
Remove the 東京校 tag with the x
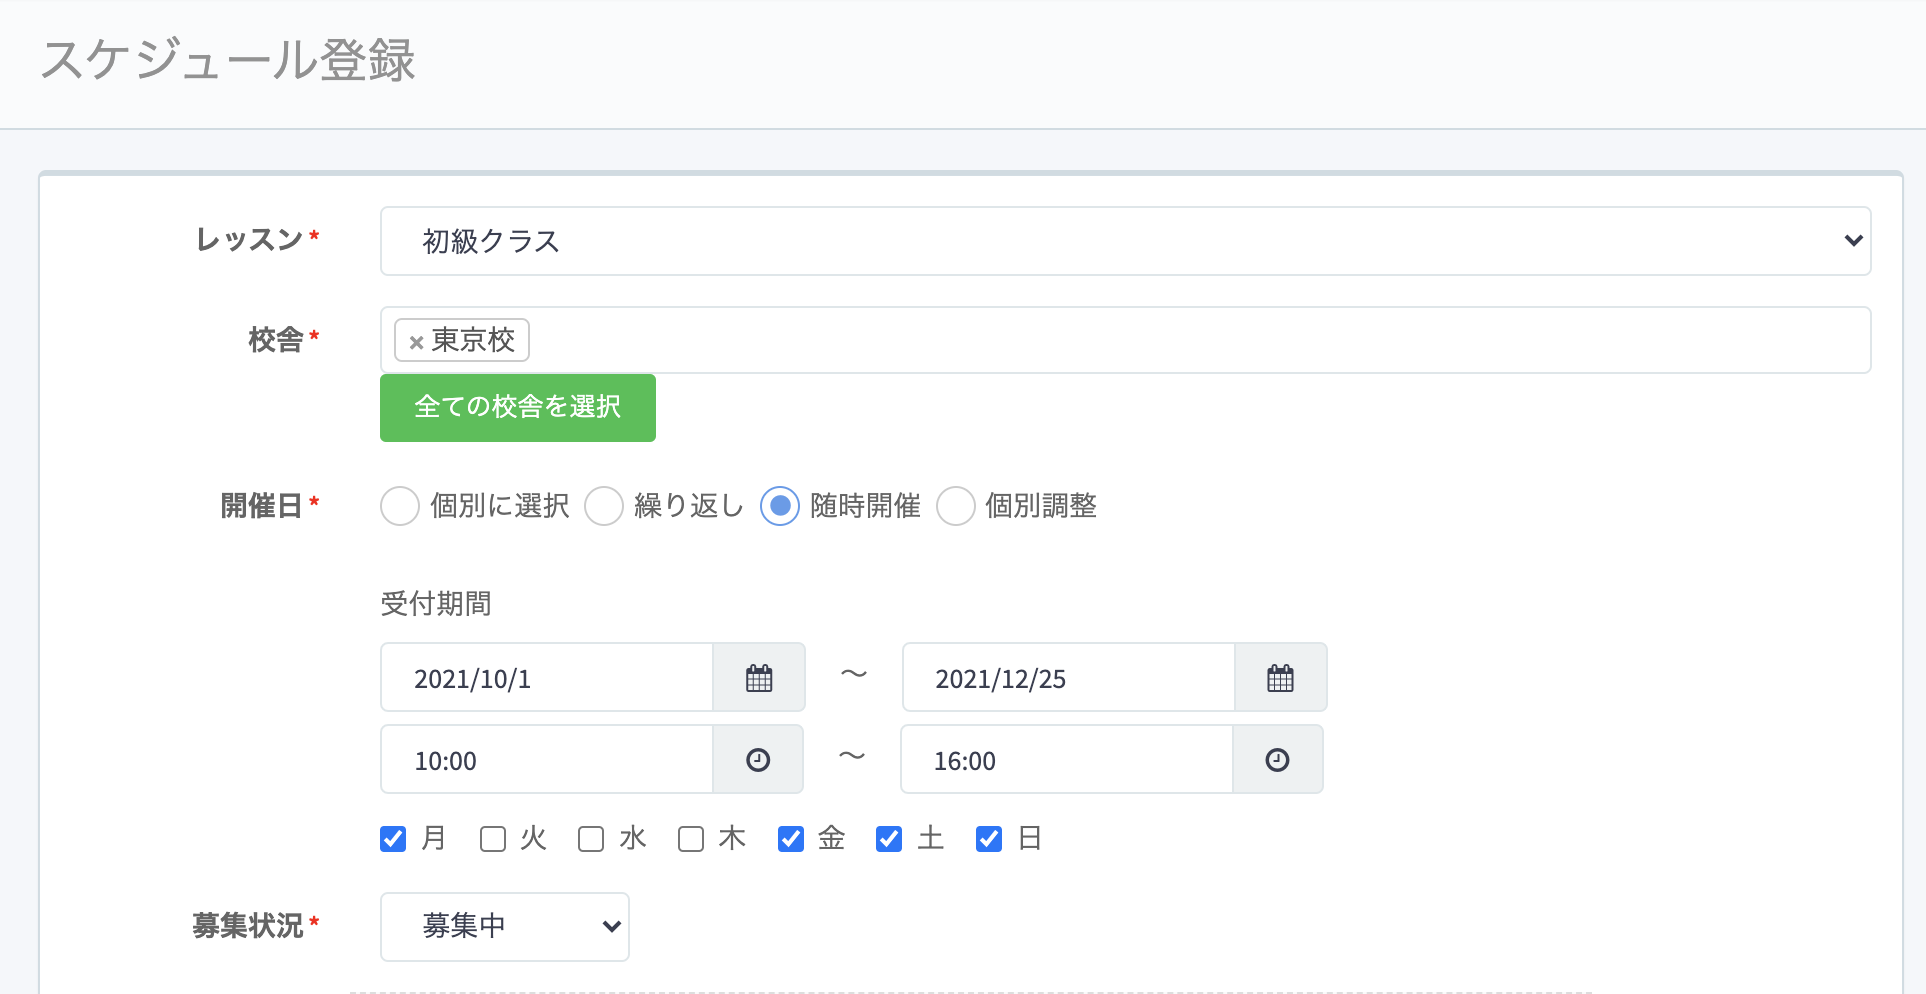tap(416, 342)
